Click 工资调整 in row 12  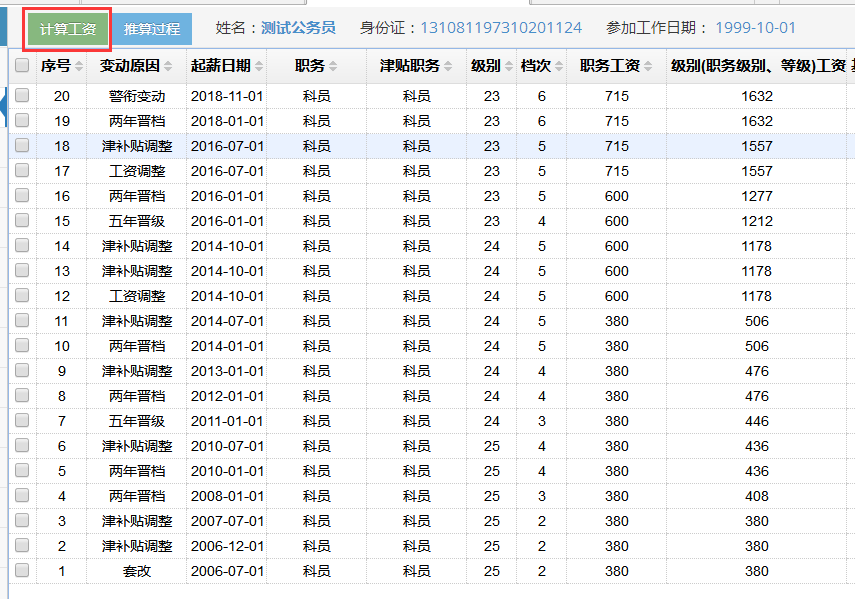[137, 296]
